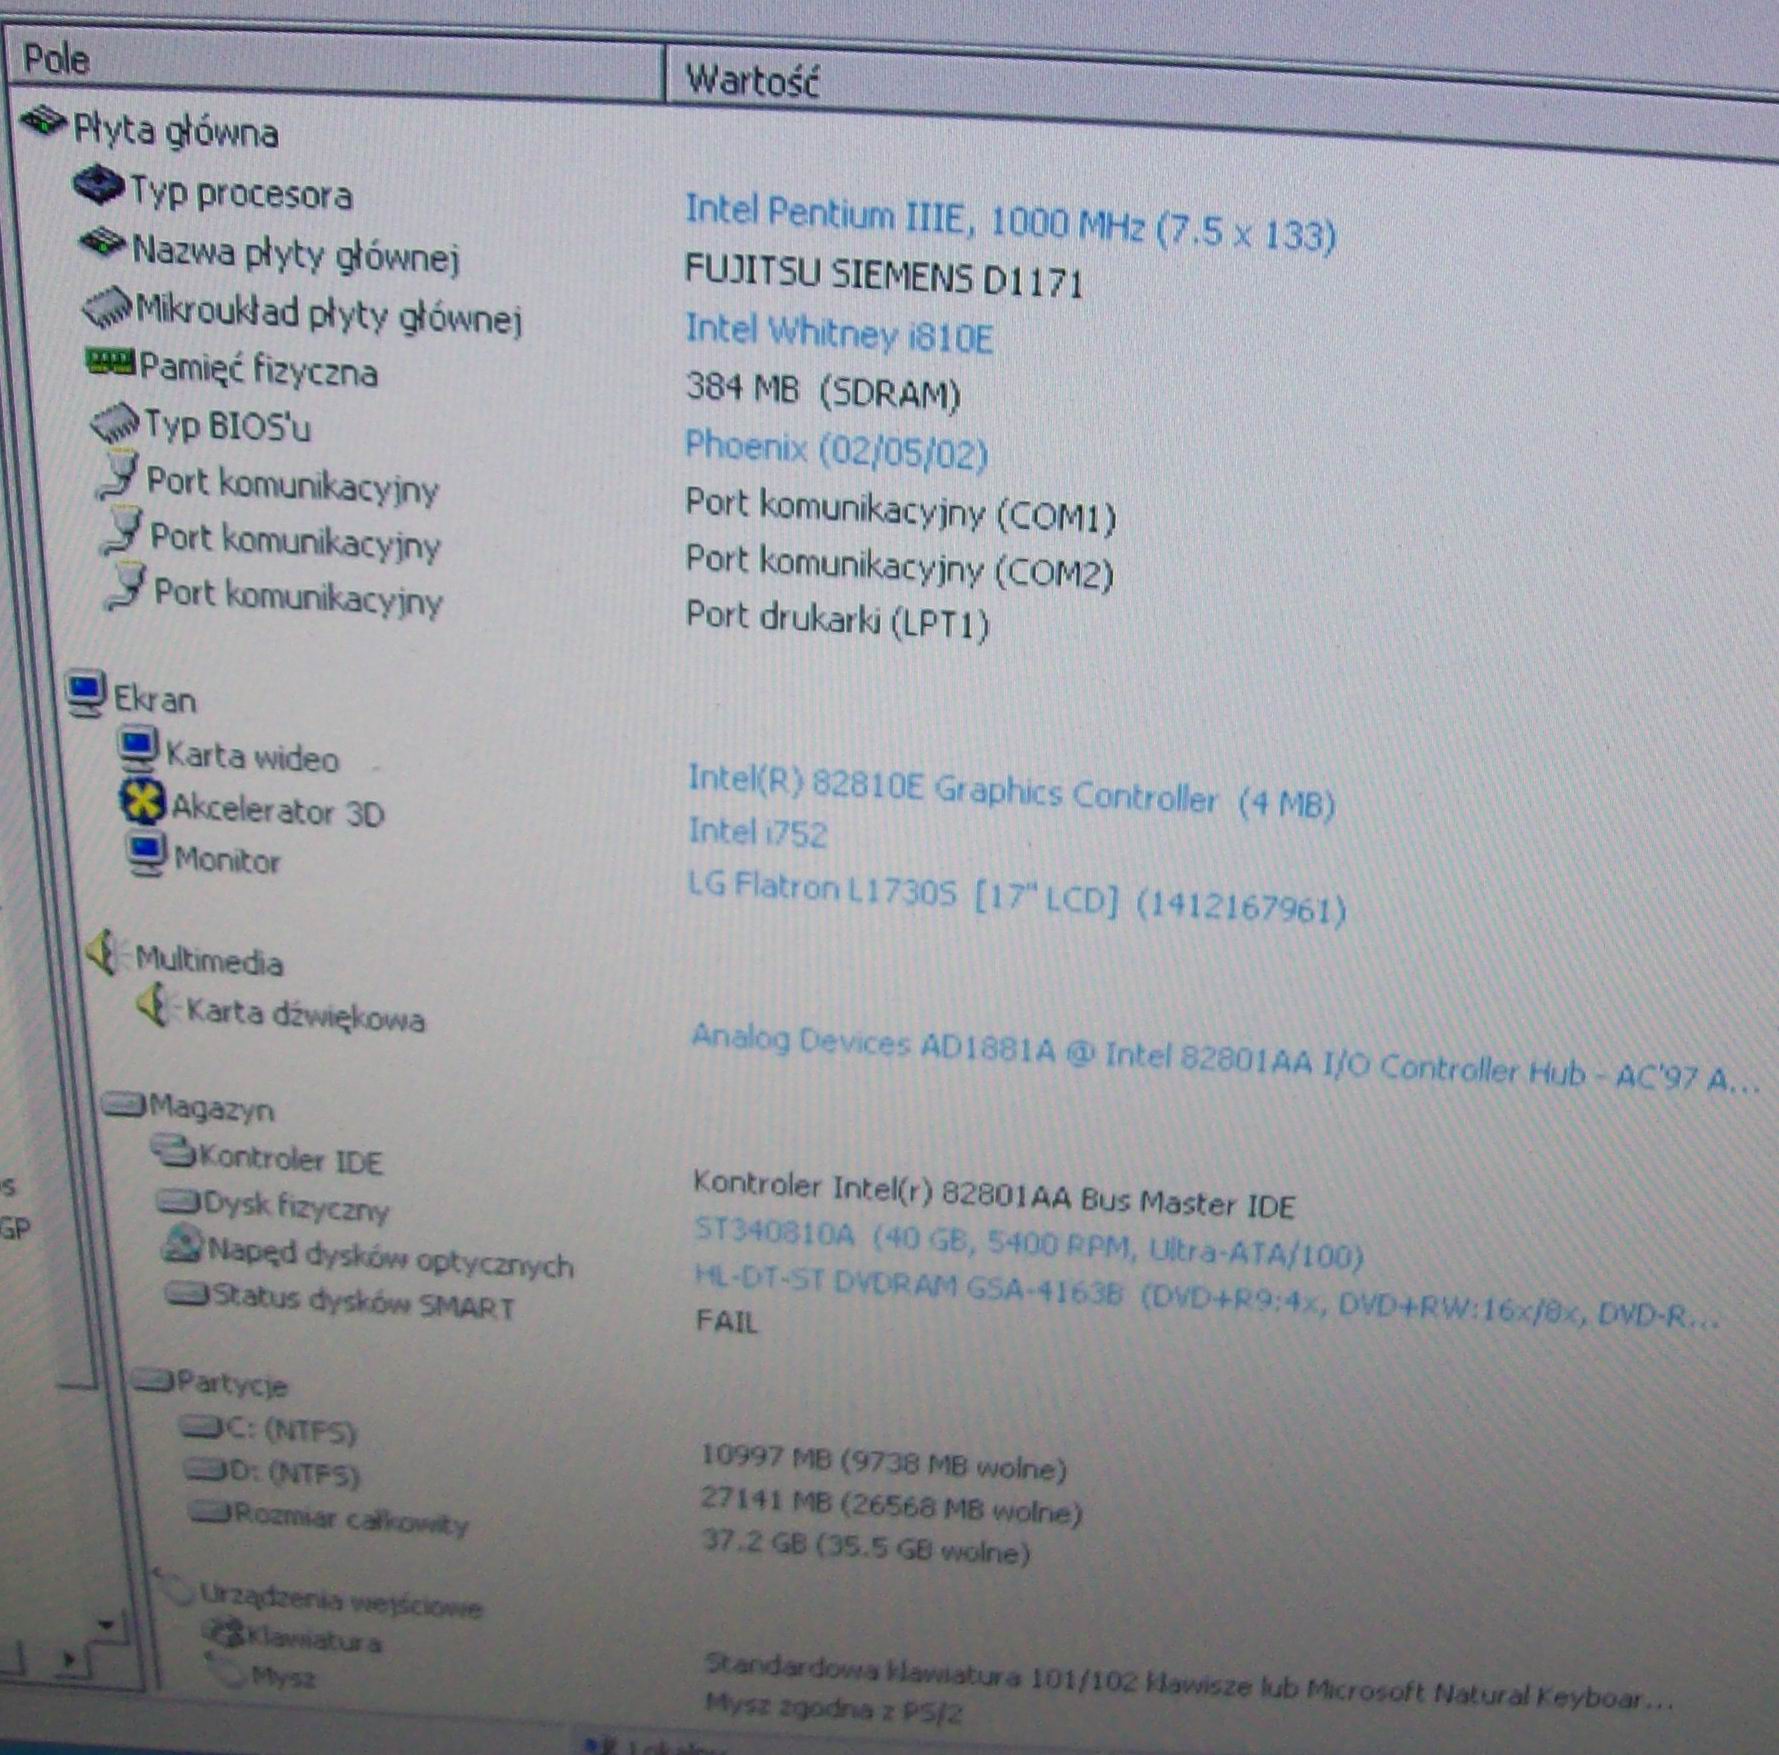Screen dimensions: 1779x1755
Task: Click the Kontroler IDE icon
Action: coord(173,1152)
